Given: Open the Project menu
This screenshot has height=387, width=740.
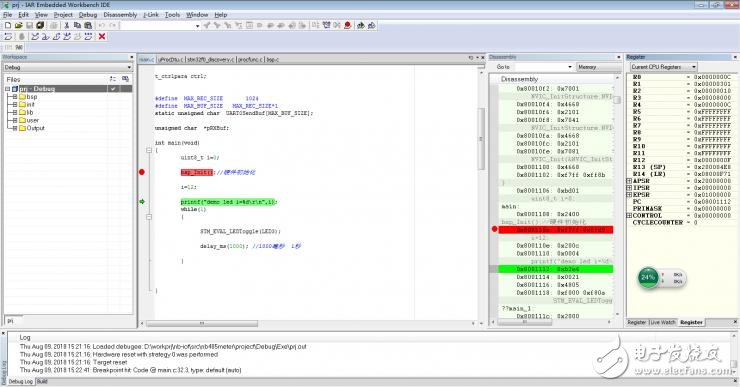Looking at the screenshot, I should 63,15.
